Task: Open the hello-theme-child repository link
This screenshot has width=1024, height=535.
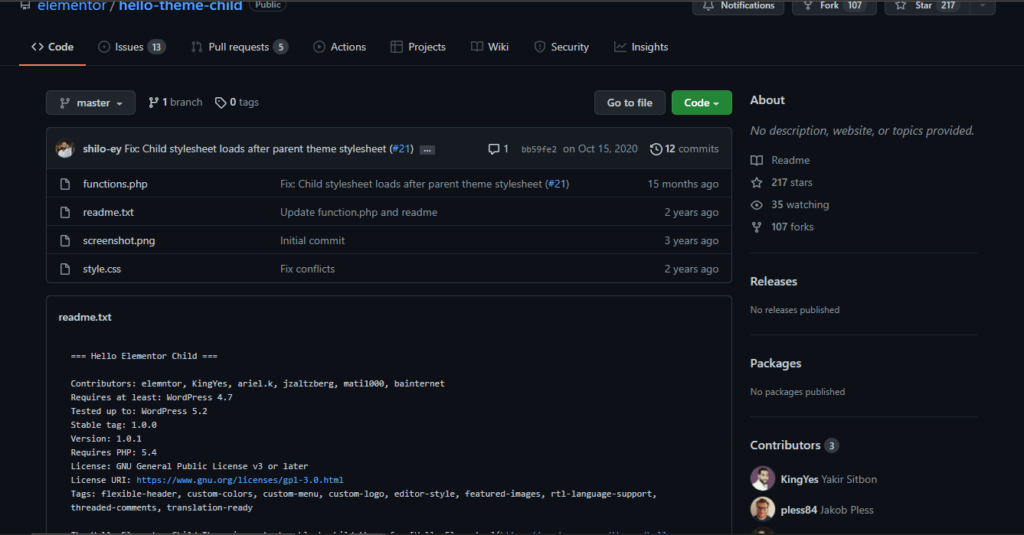Action: point(180,6)
